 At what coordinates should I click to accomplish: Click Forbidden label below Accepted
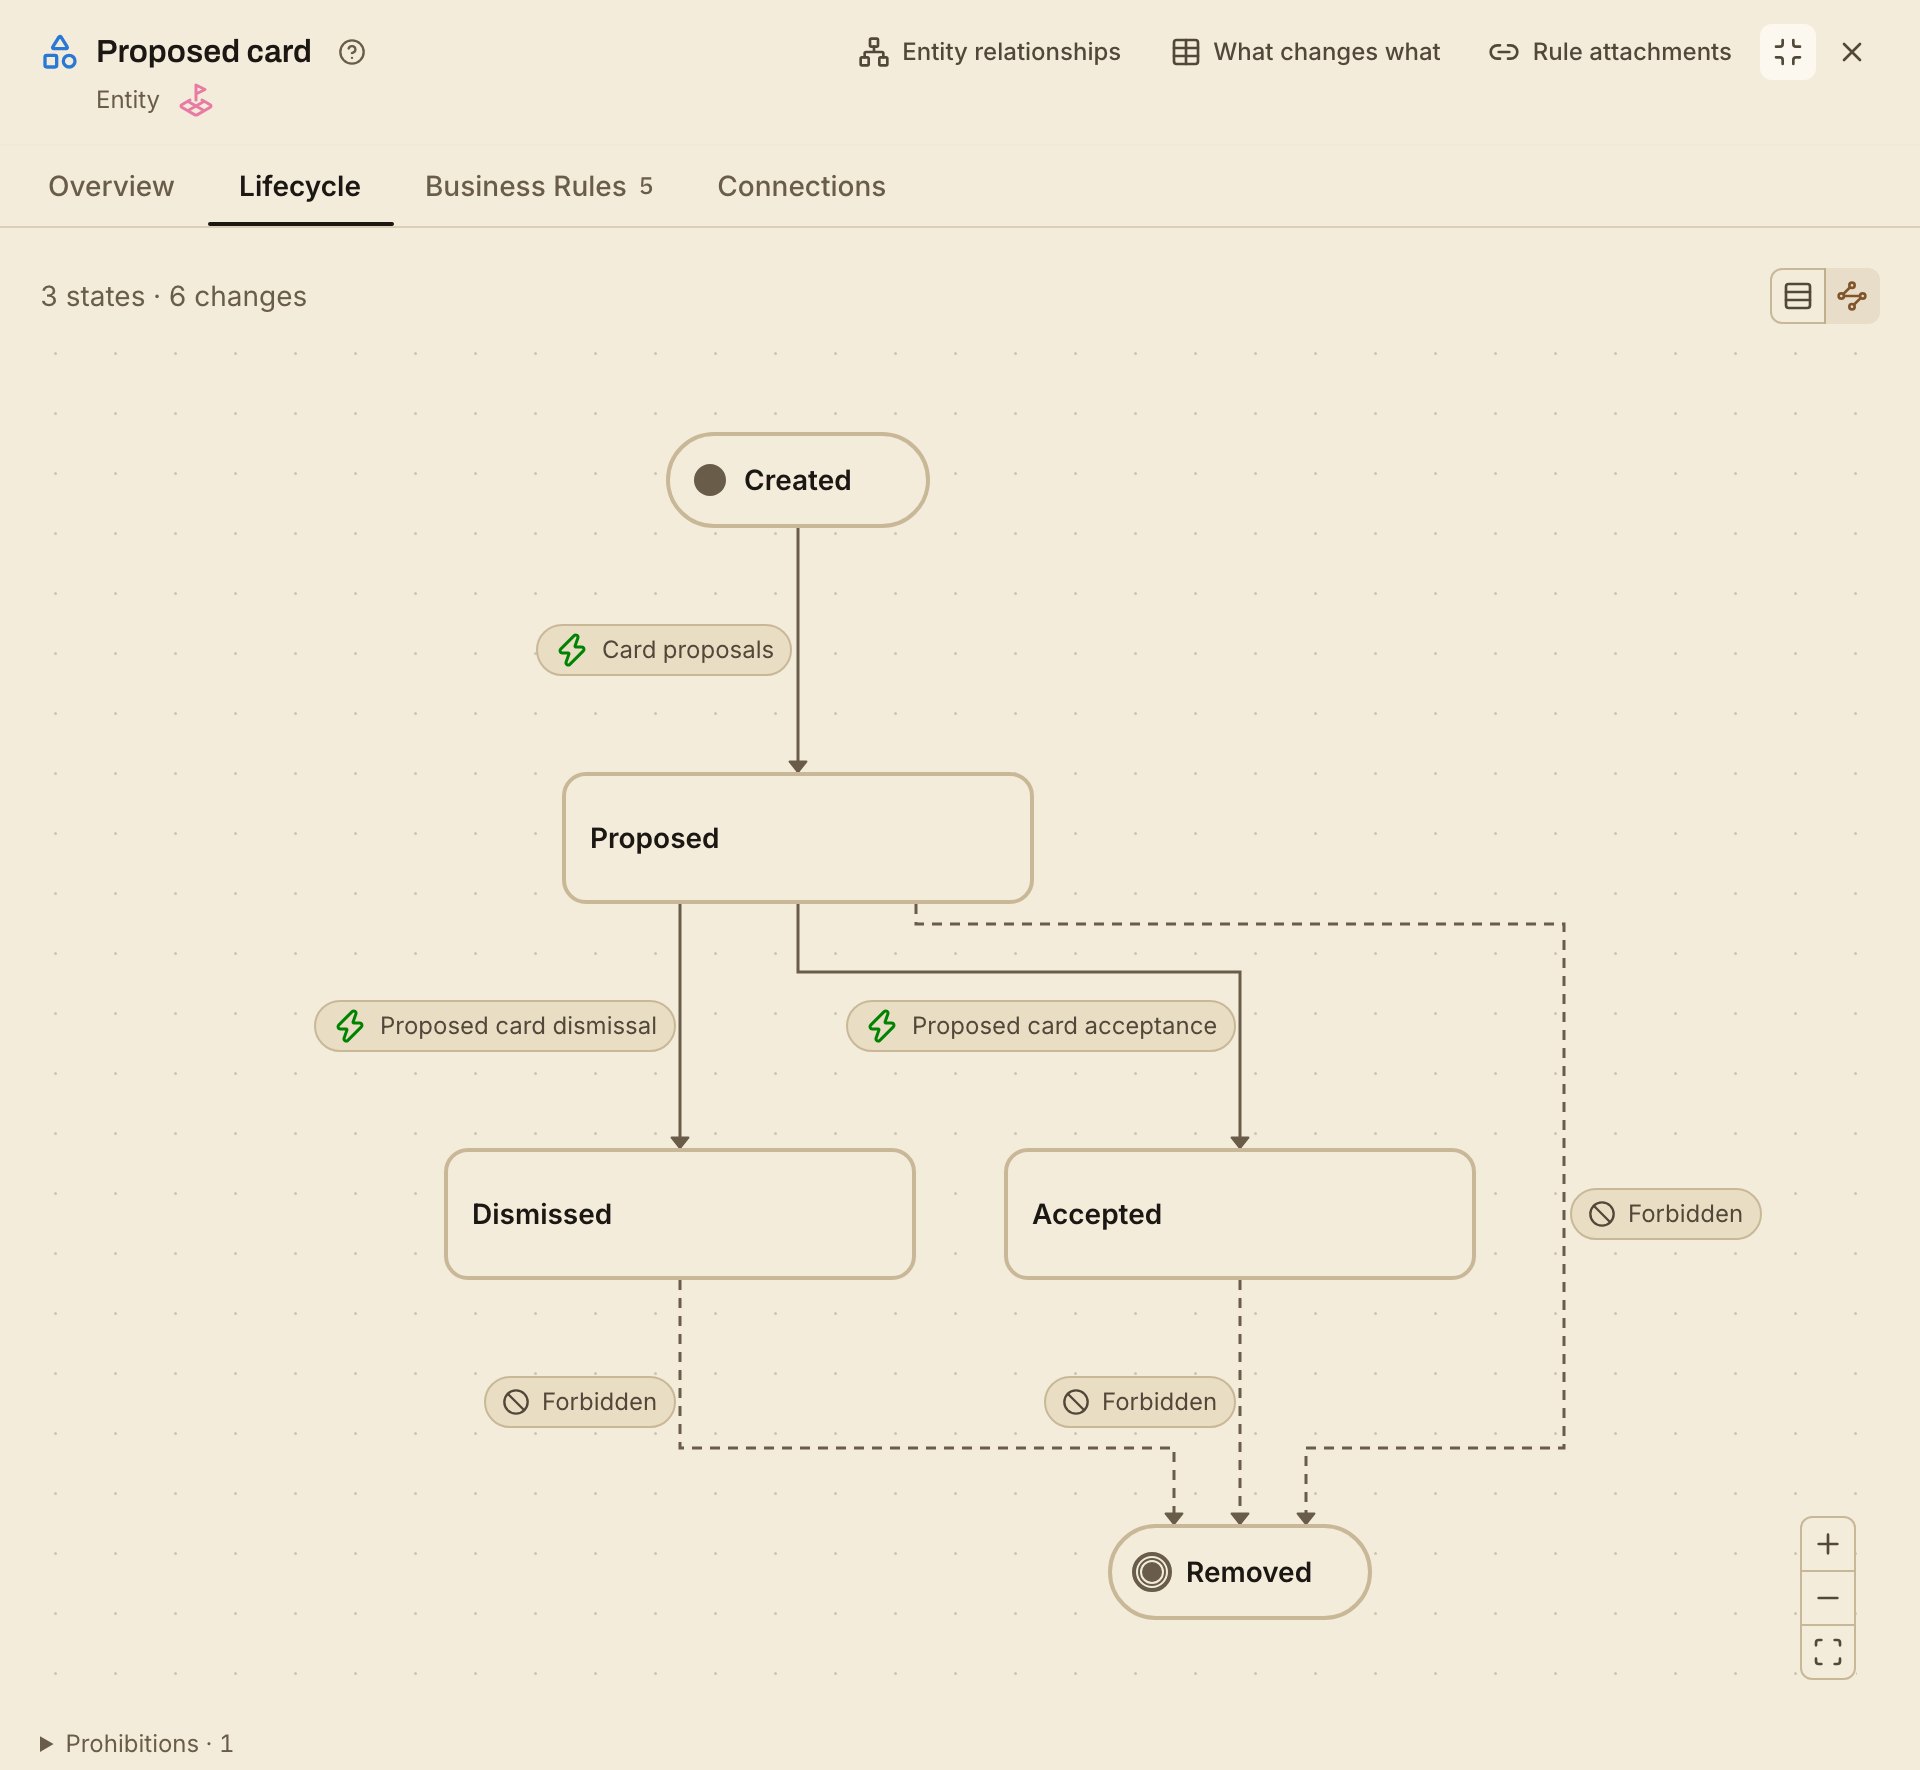coord(1140,1402)
